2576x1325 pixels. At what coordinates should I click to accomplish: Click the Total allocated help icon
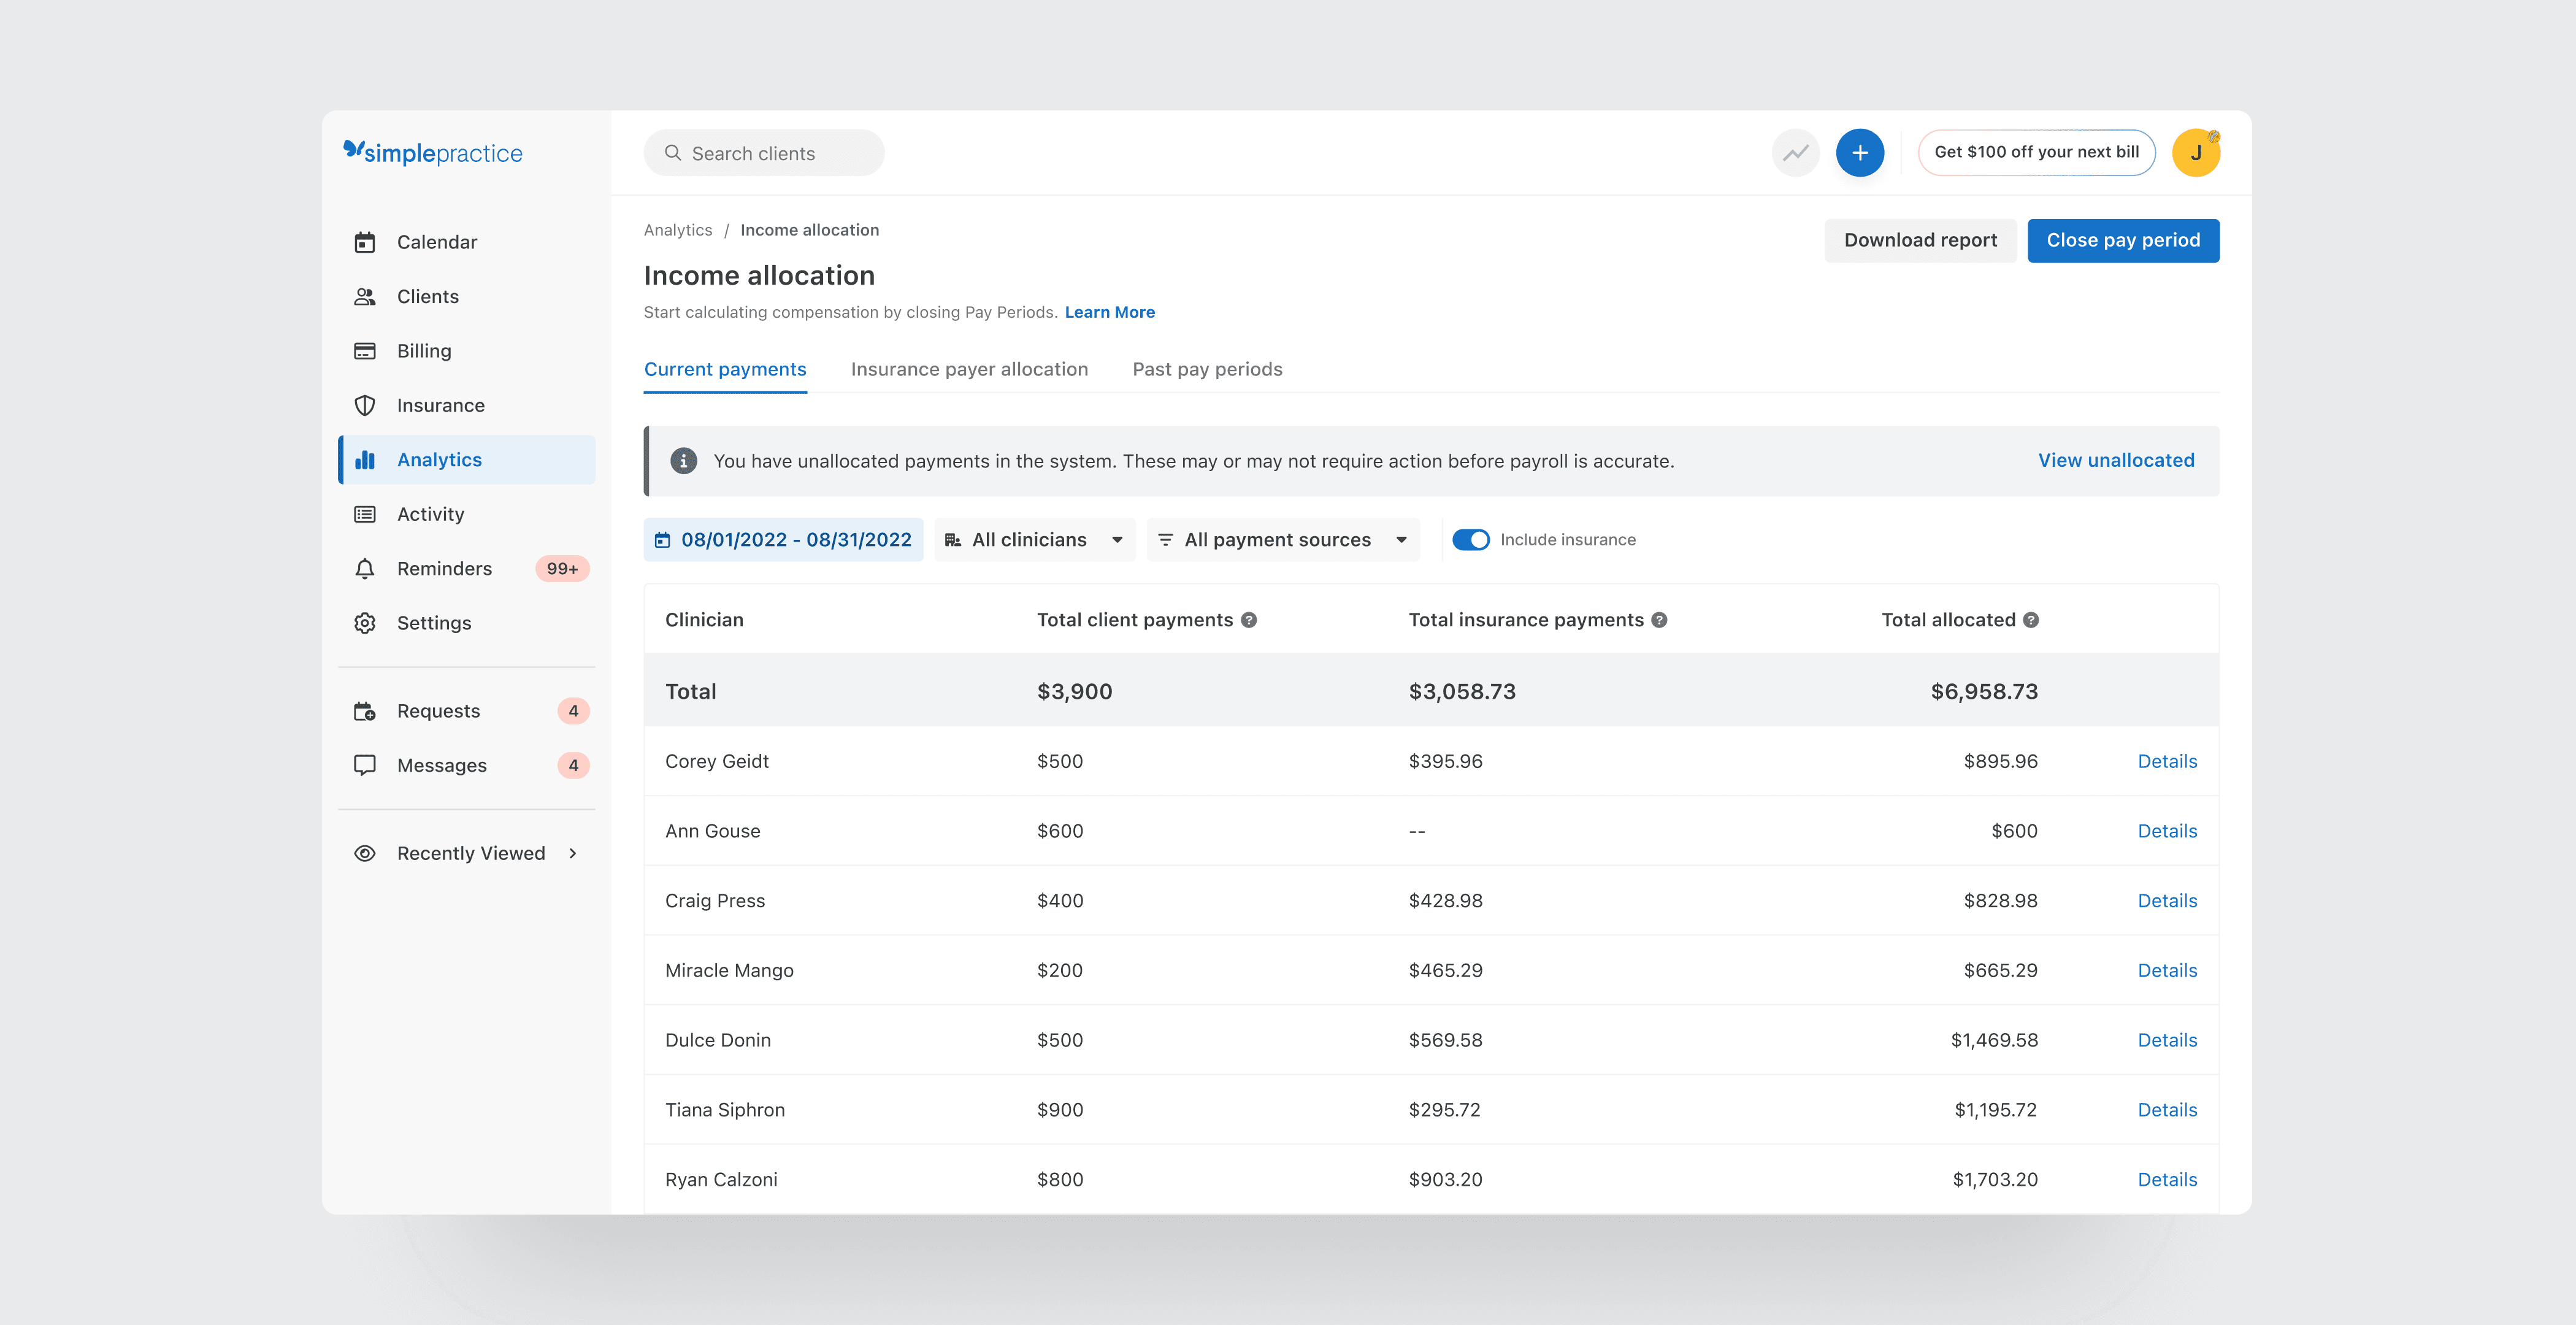[2031, 620]
